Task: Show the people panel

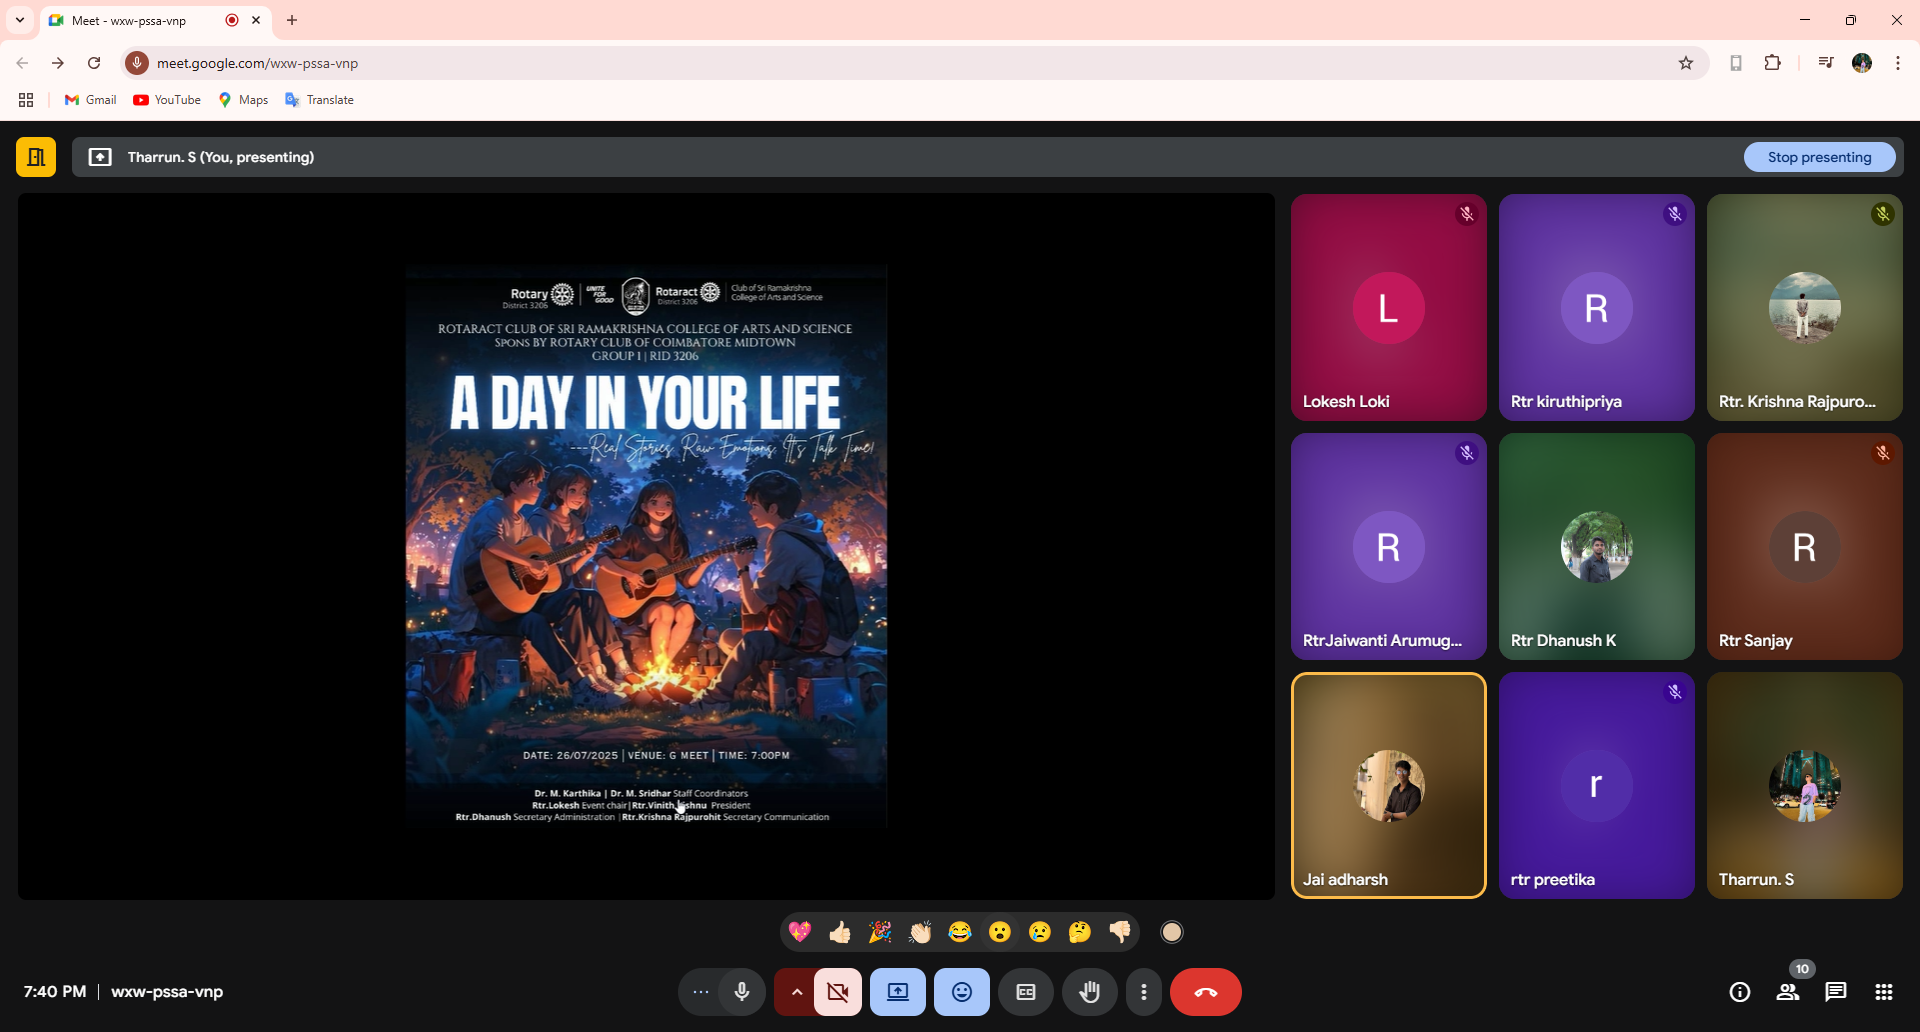Action: pos(1788,992)
